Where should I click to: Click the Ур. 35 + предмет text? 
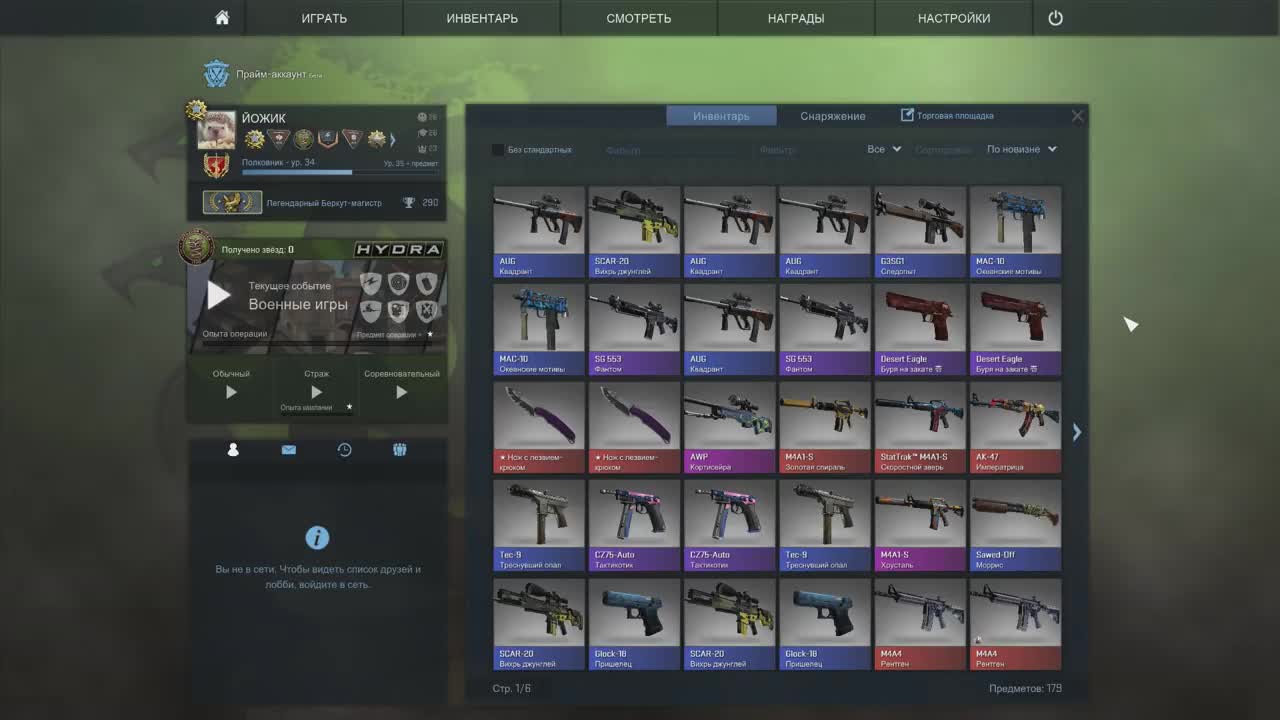tap(410, 163)
